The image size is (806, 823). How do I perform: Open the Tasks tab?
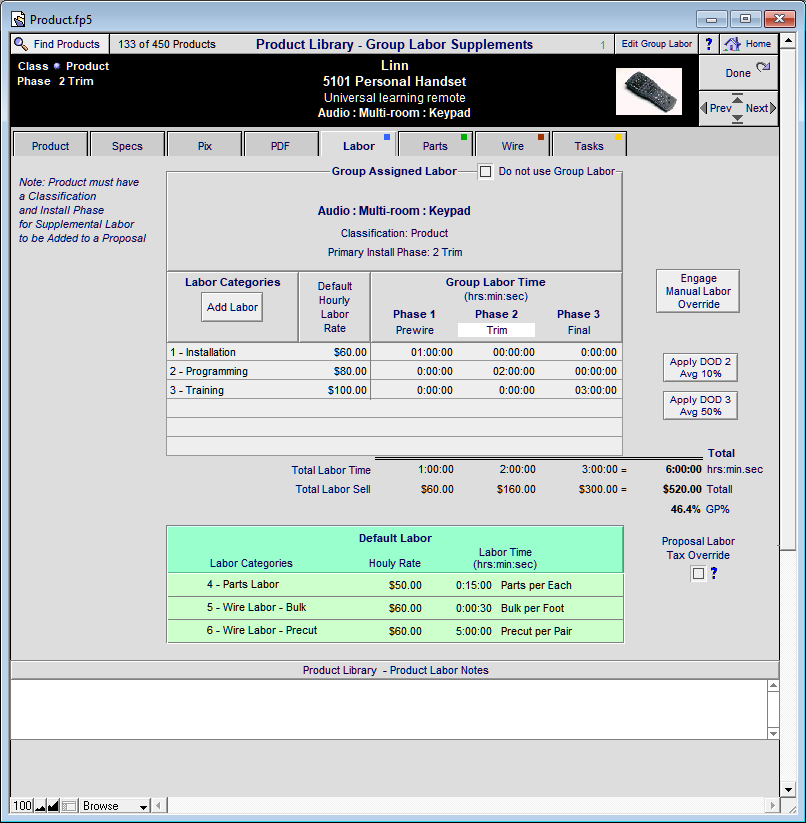(589, 145)
